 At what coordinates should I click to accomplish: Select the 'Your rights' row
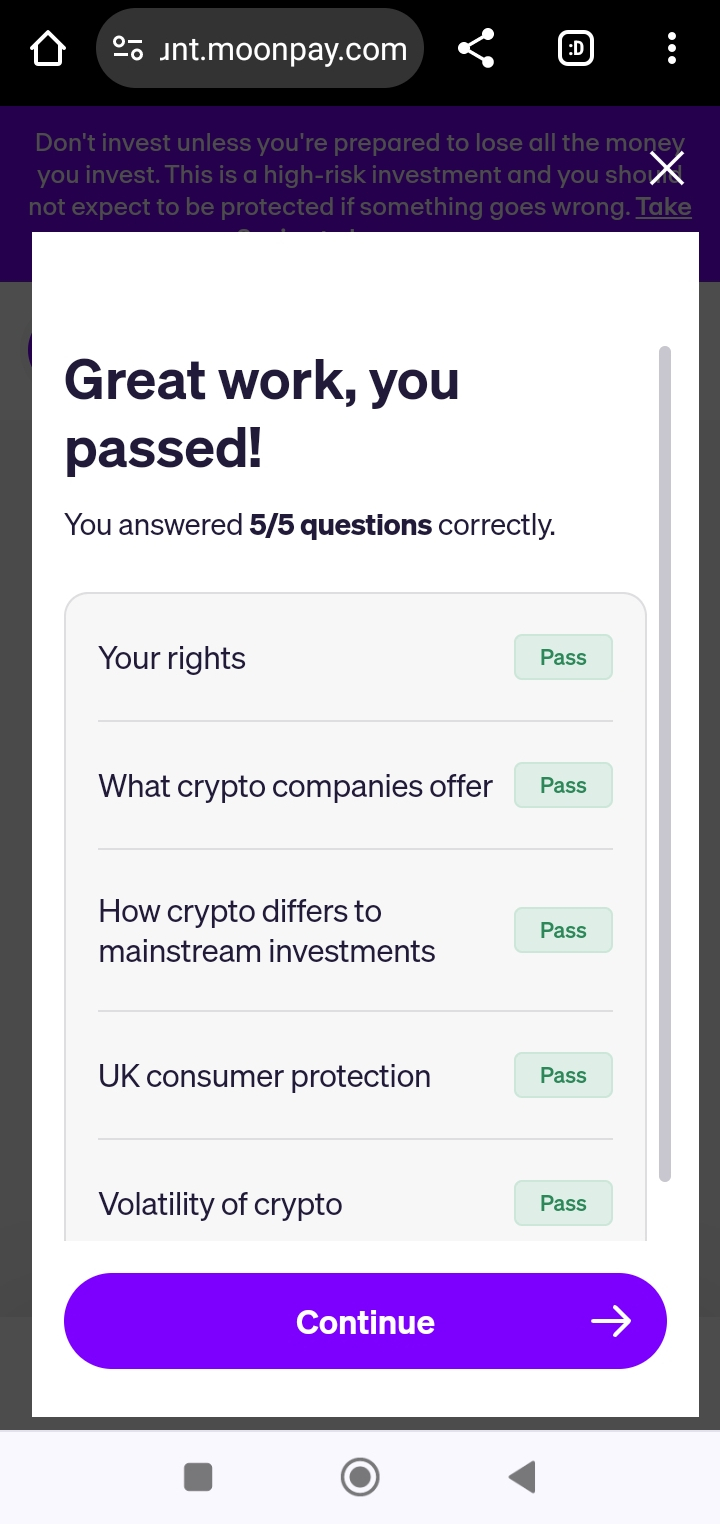(355, 658)
